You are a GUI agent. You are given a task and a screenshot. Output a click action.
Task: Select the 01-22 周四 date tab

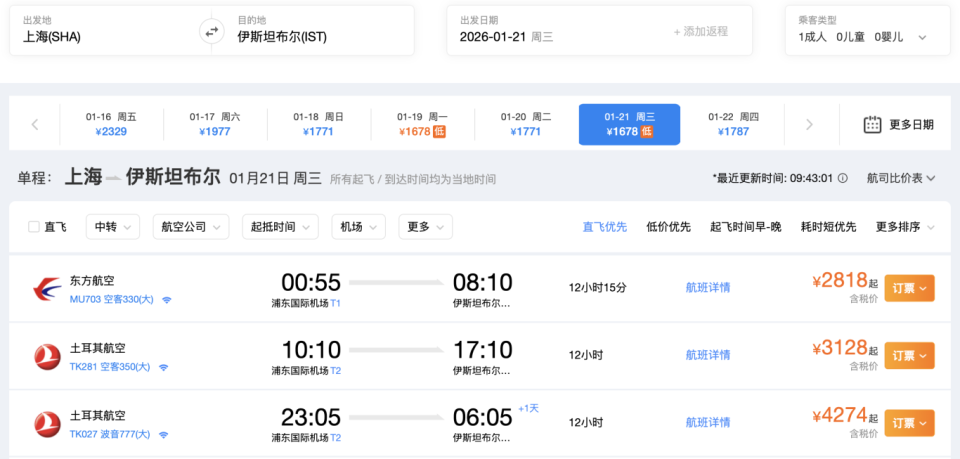click(733, 125)
